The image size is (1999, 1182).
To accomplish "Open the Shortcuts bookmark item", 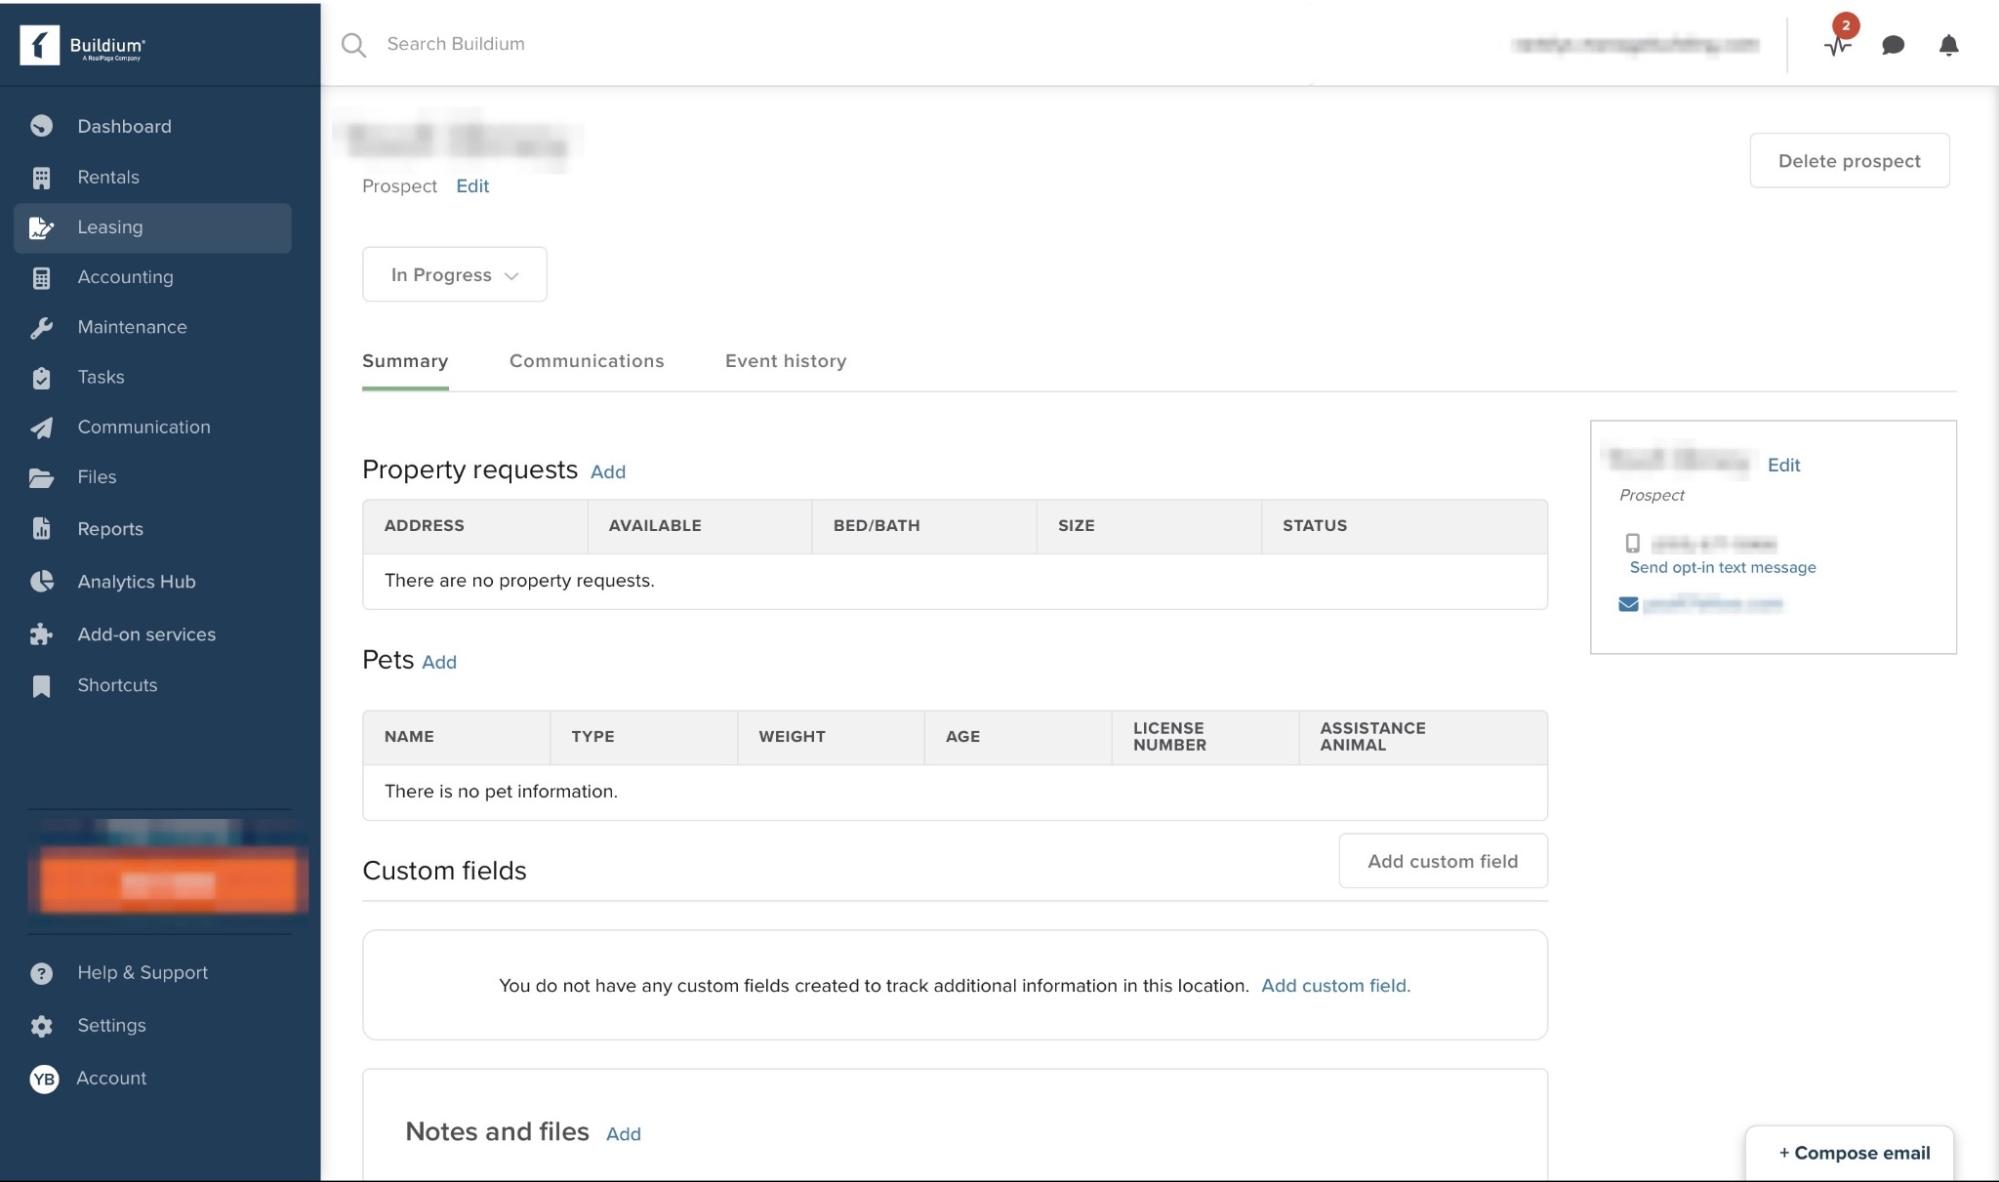I will pos(41,685).
